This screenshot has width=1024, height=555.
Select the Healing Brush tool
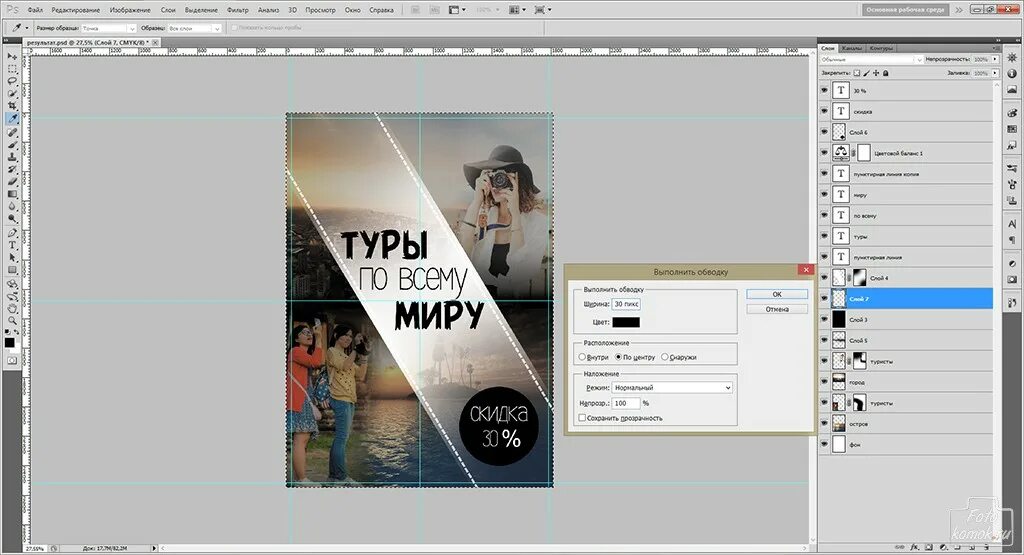(x=12, y=133)
